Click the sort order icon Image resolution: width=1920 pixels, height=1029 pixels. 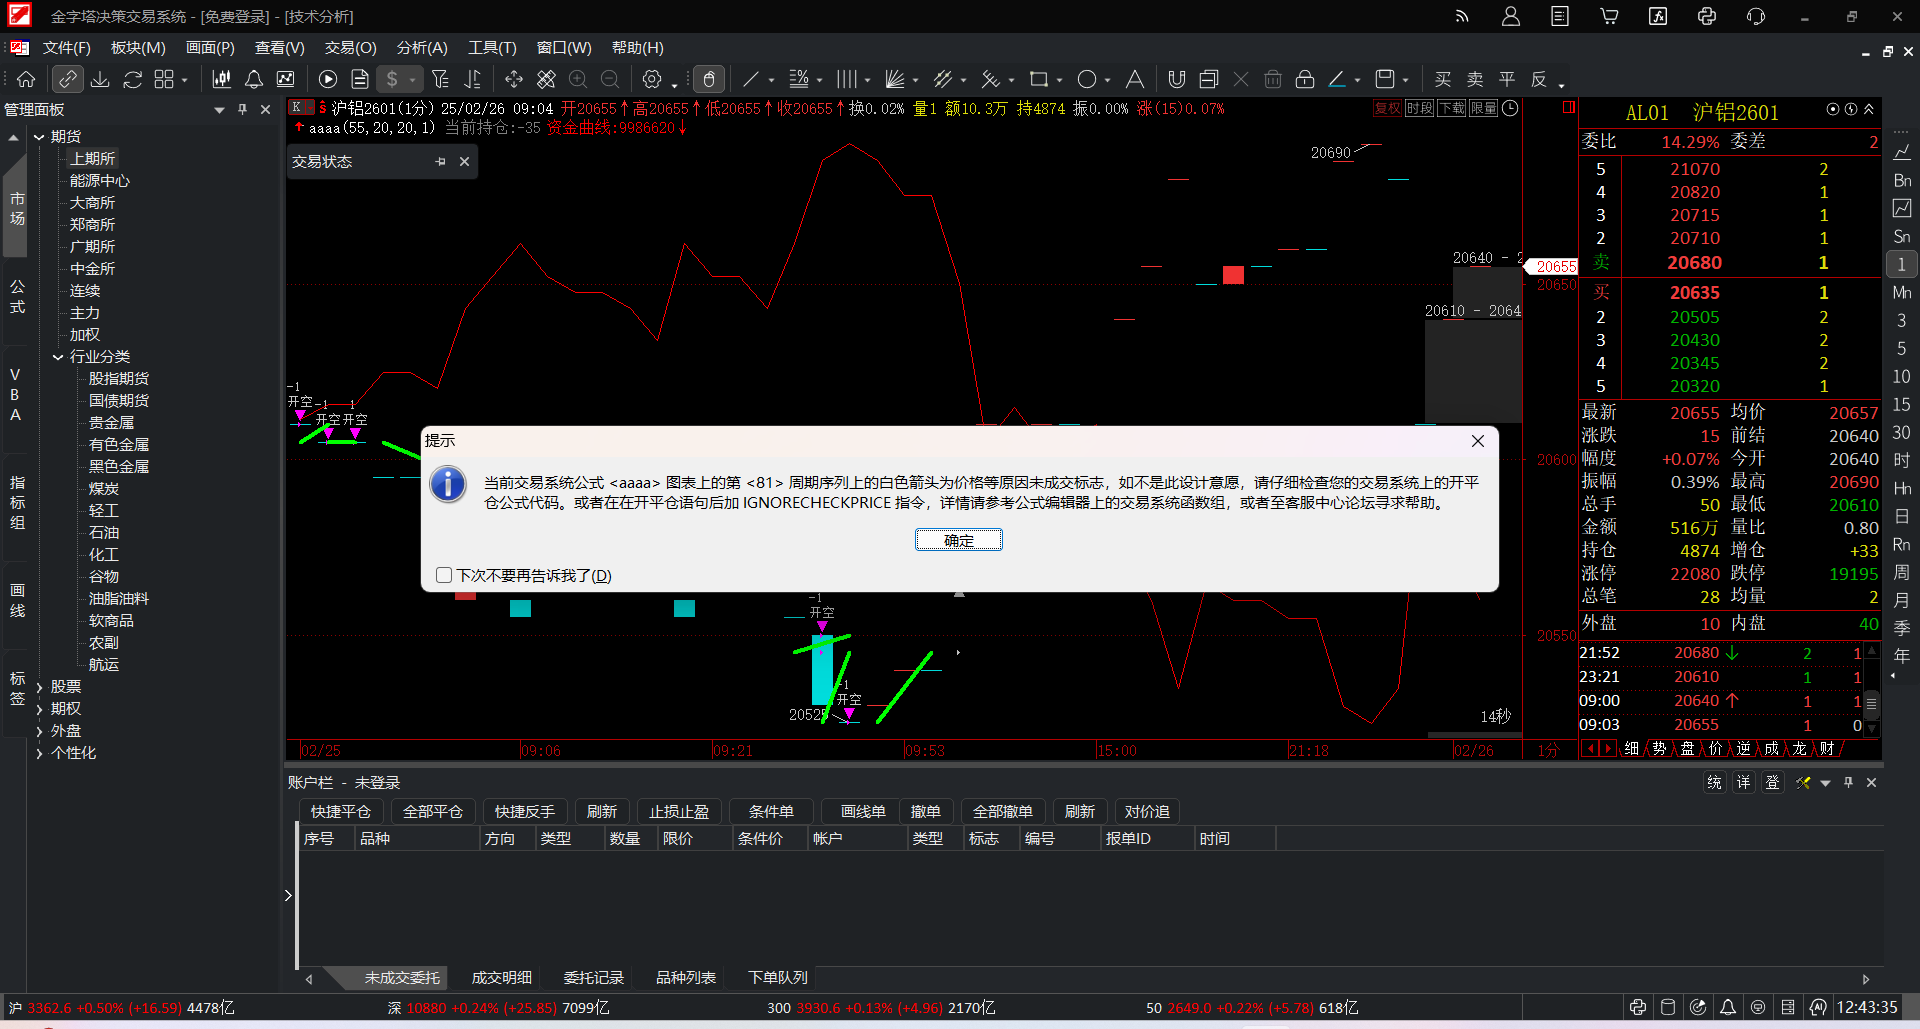472,79
